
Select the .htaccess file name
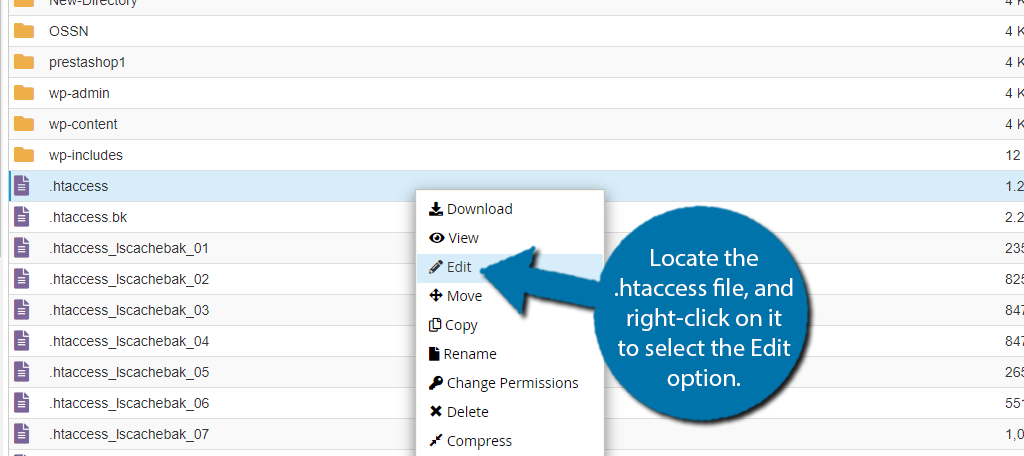pos(78,186)
